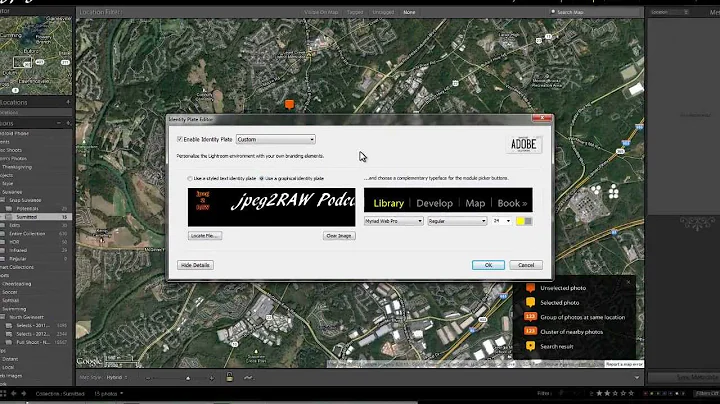Select the Tagged location filter

coord(355,12)
